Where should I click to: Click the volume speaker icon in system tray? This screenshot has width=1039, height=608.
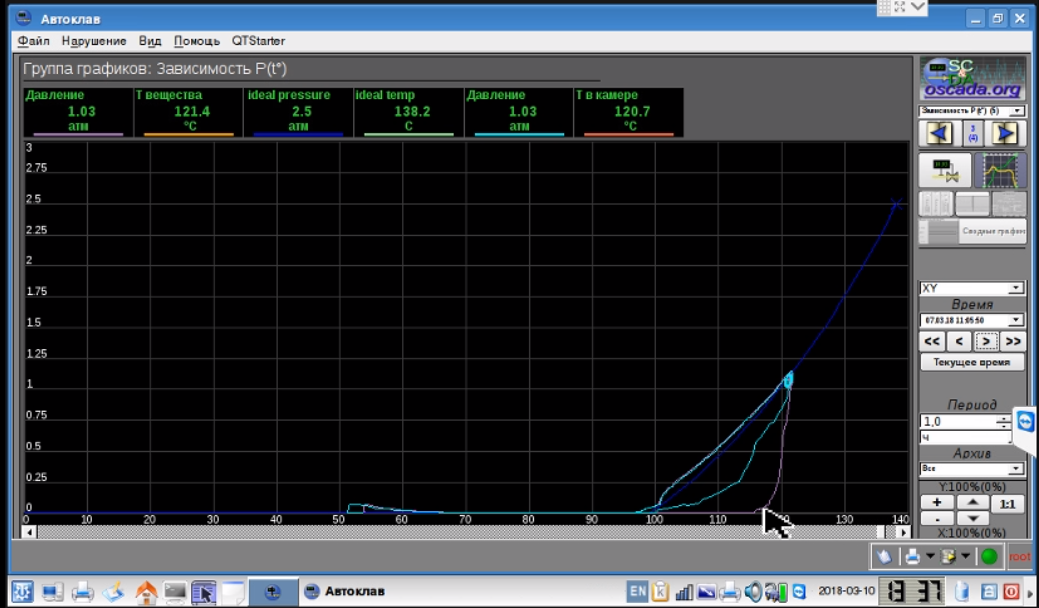click(x=753, y=591)
